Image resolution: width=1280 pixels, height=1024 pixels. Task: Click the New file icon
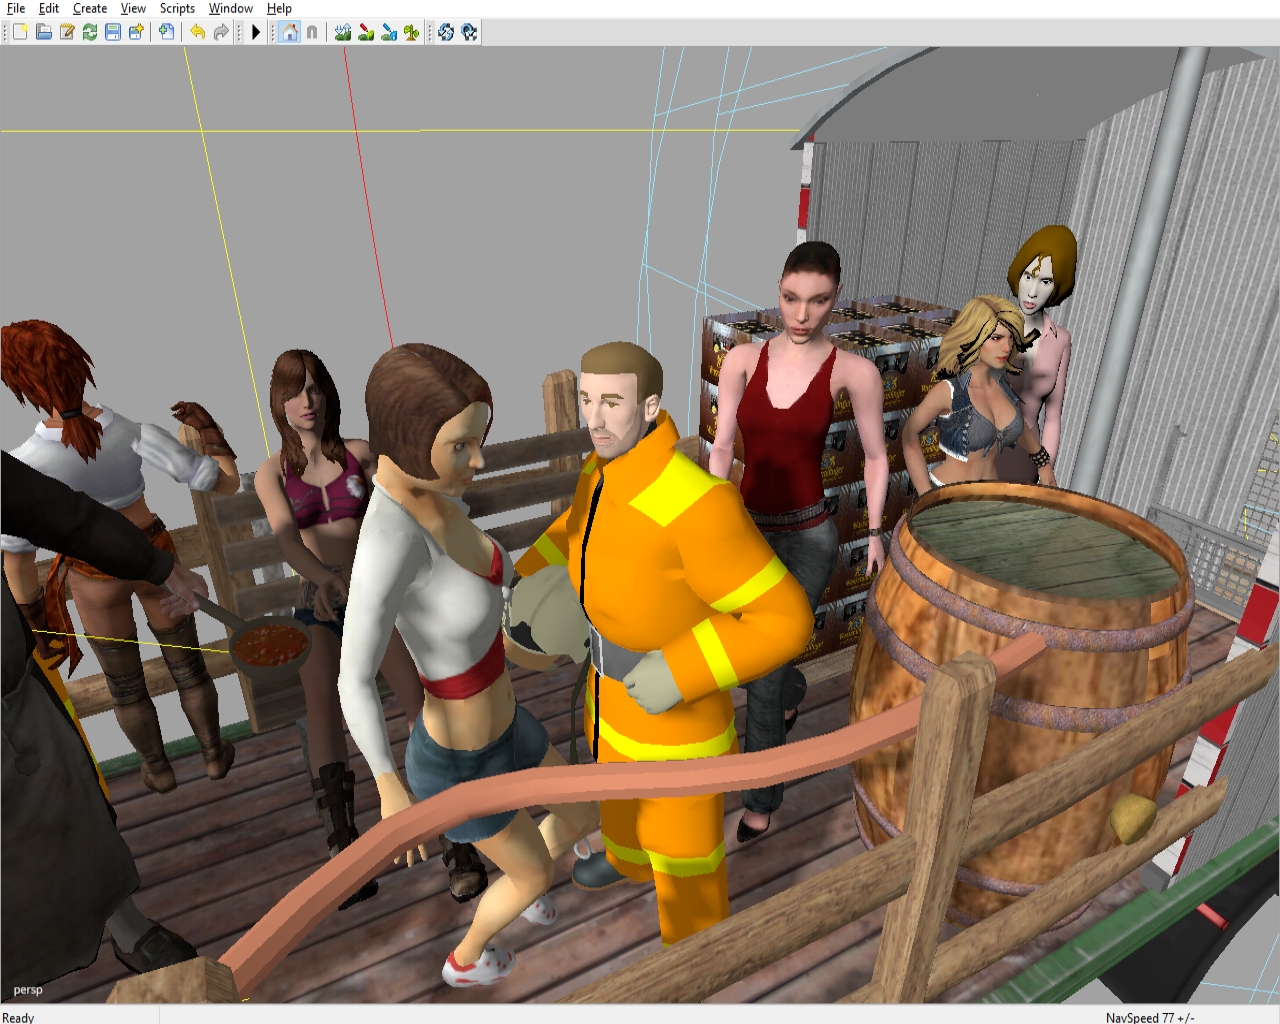point(20,32)
